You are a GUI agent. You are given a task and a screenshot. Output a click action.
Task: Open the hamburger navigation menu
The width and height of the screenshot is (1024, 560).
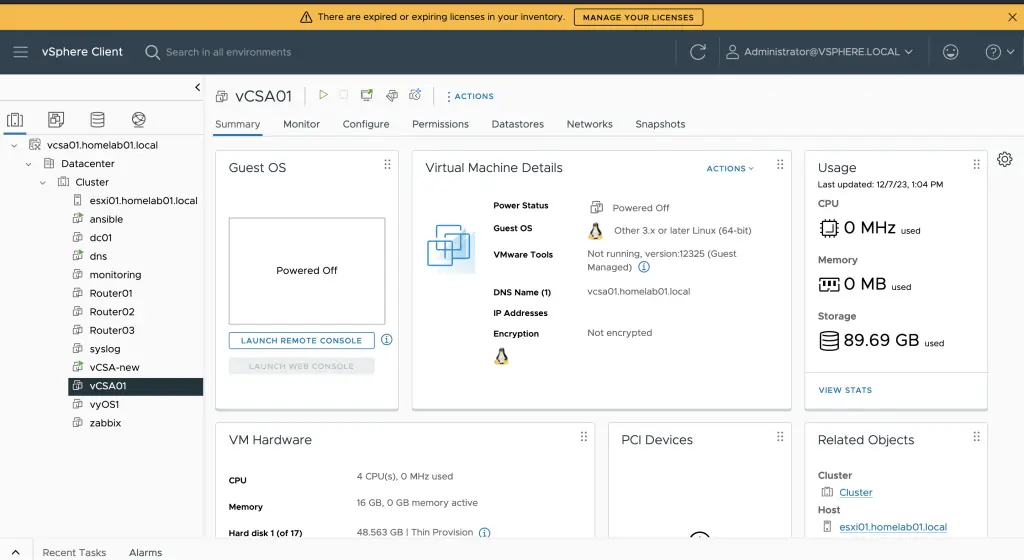(20, 52)
